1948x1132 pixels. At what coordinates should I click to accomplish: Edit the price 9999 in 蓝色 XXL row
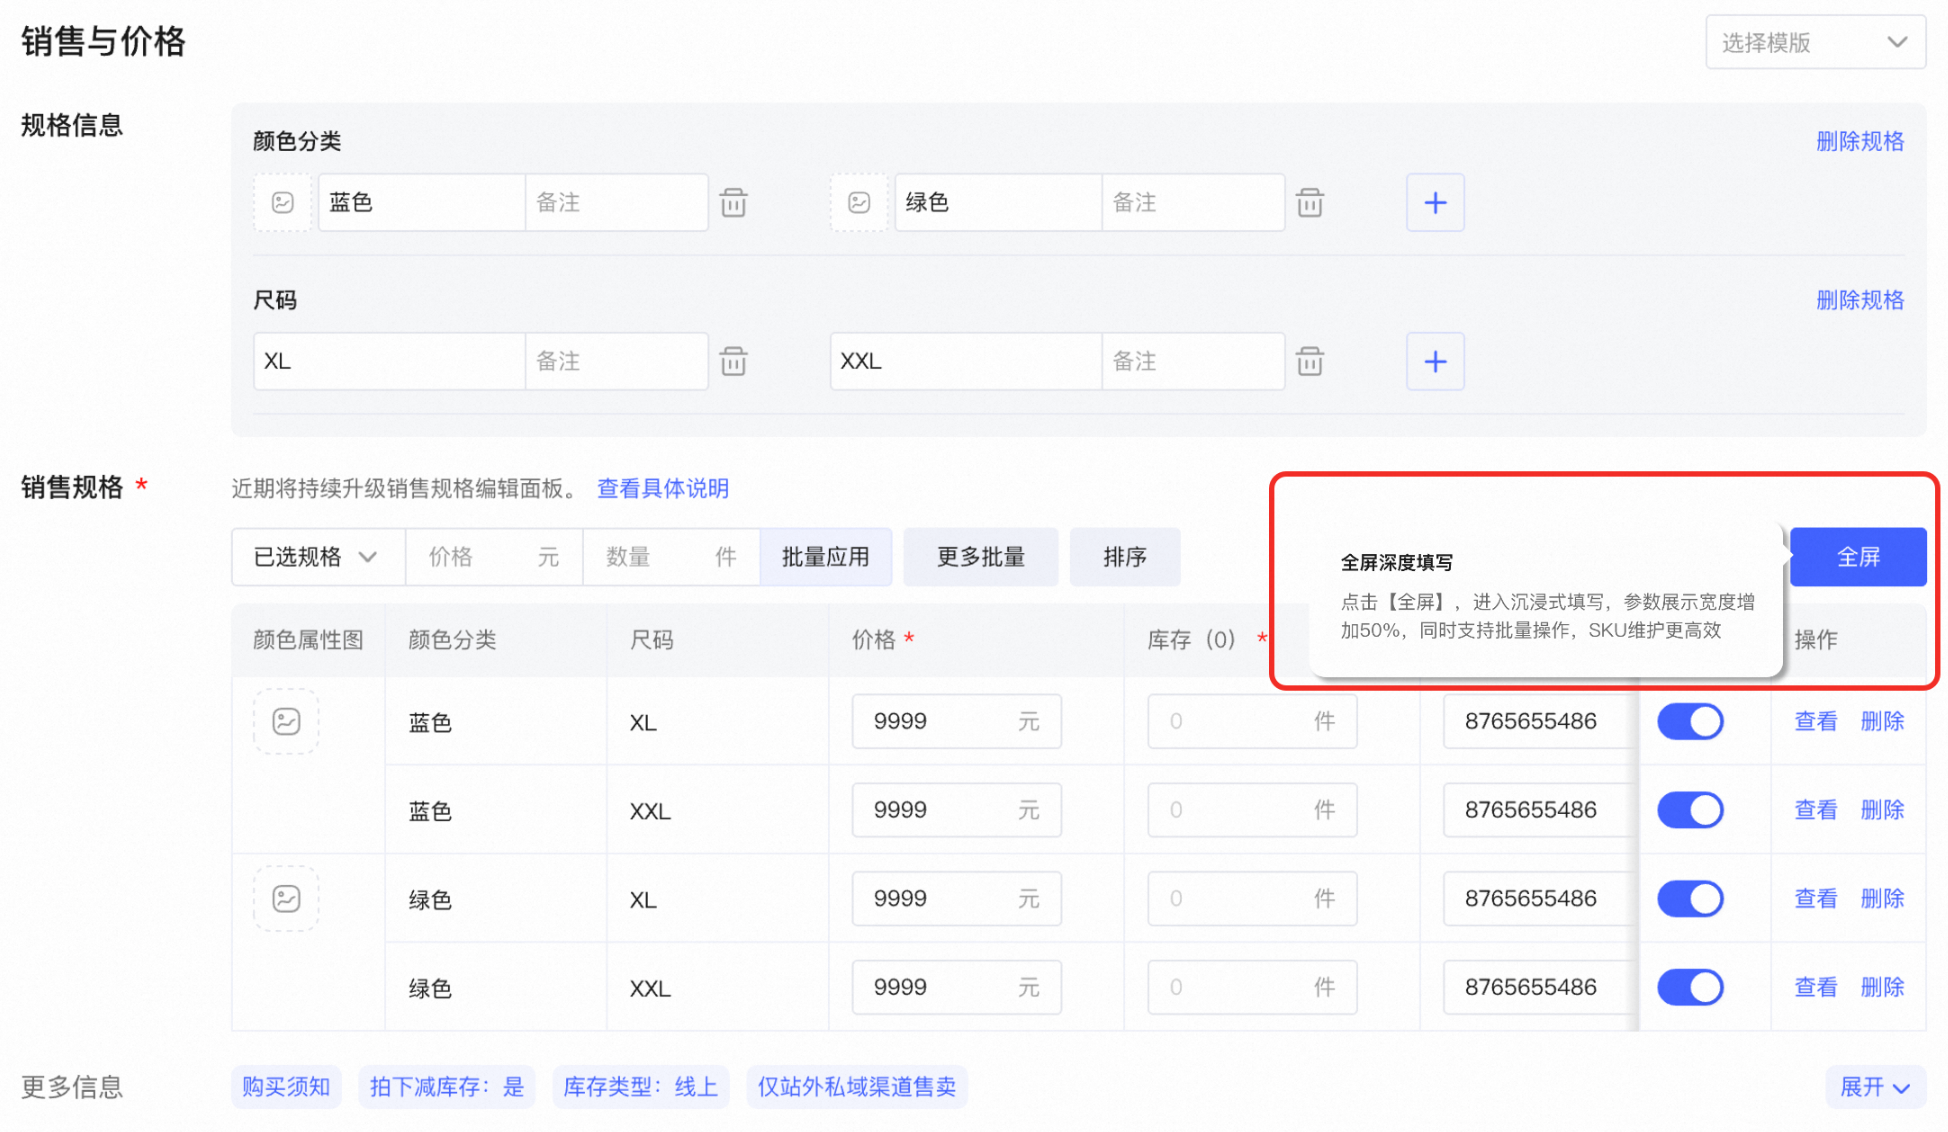[956, 810]
